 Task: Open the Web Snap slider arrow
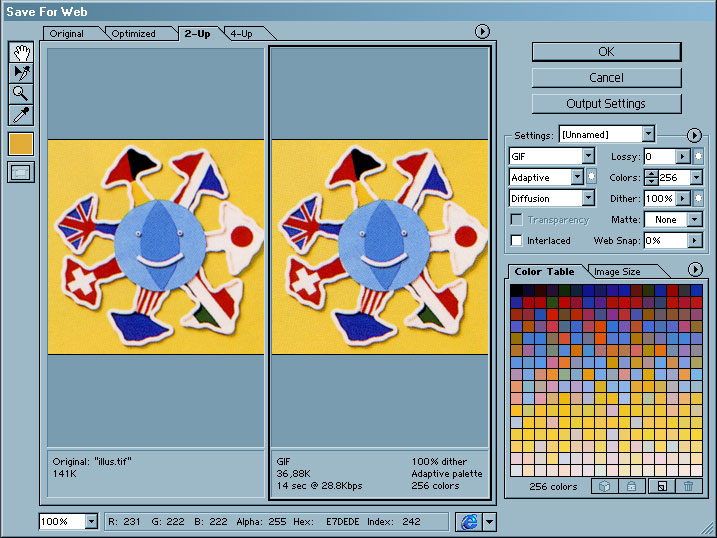(695, 240)
